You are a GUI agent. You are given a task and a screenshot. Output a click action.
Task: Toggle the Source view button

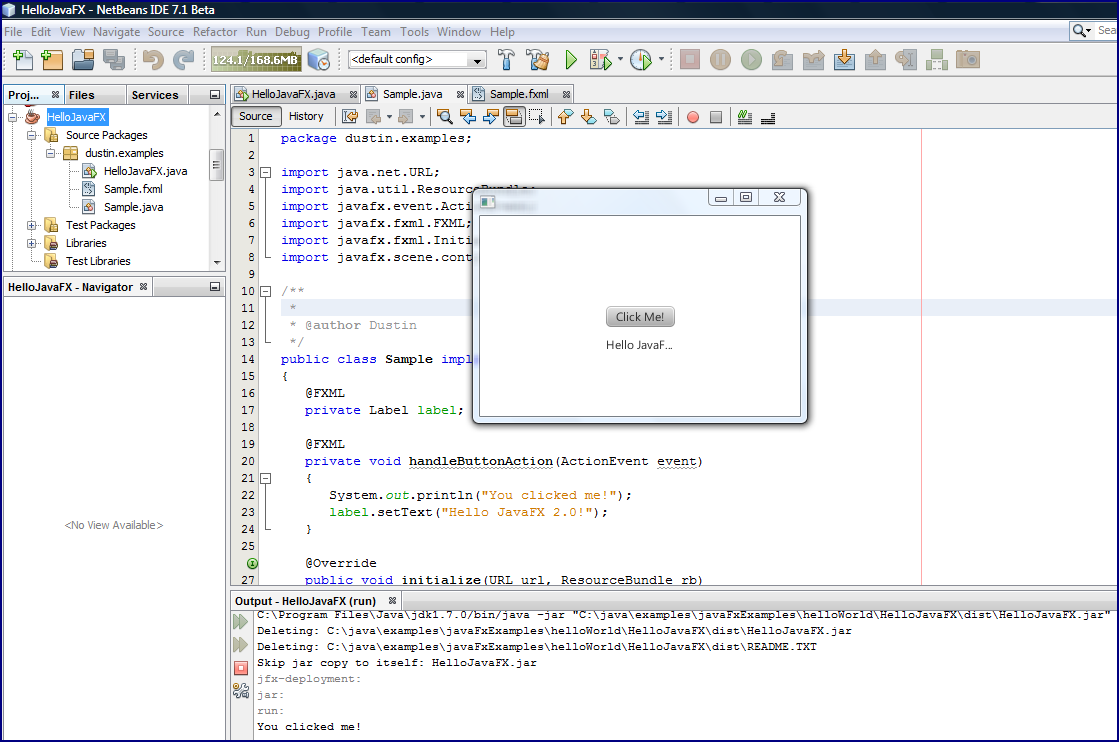256,116
